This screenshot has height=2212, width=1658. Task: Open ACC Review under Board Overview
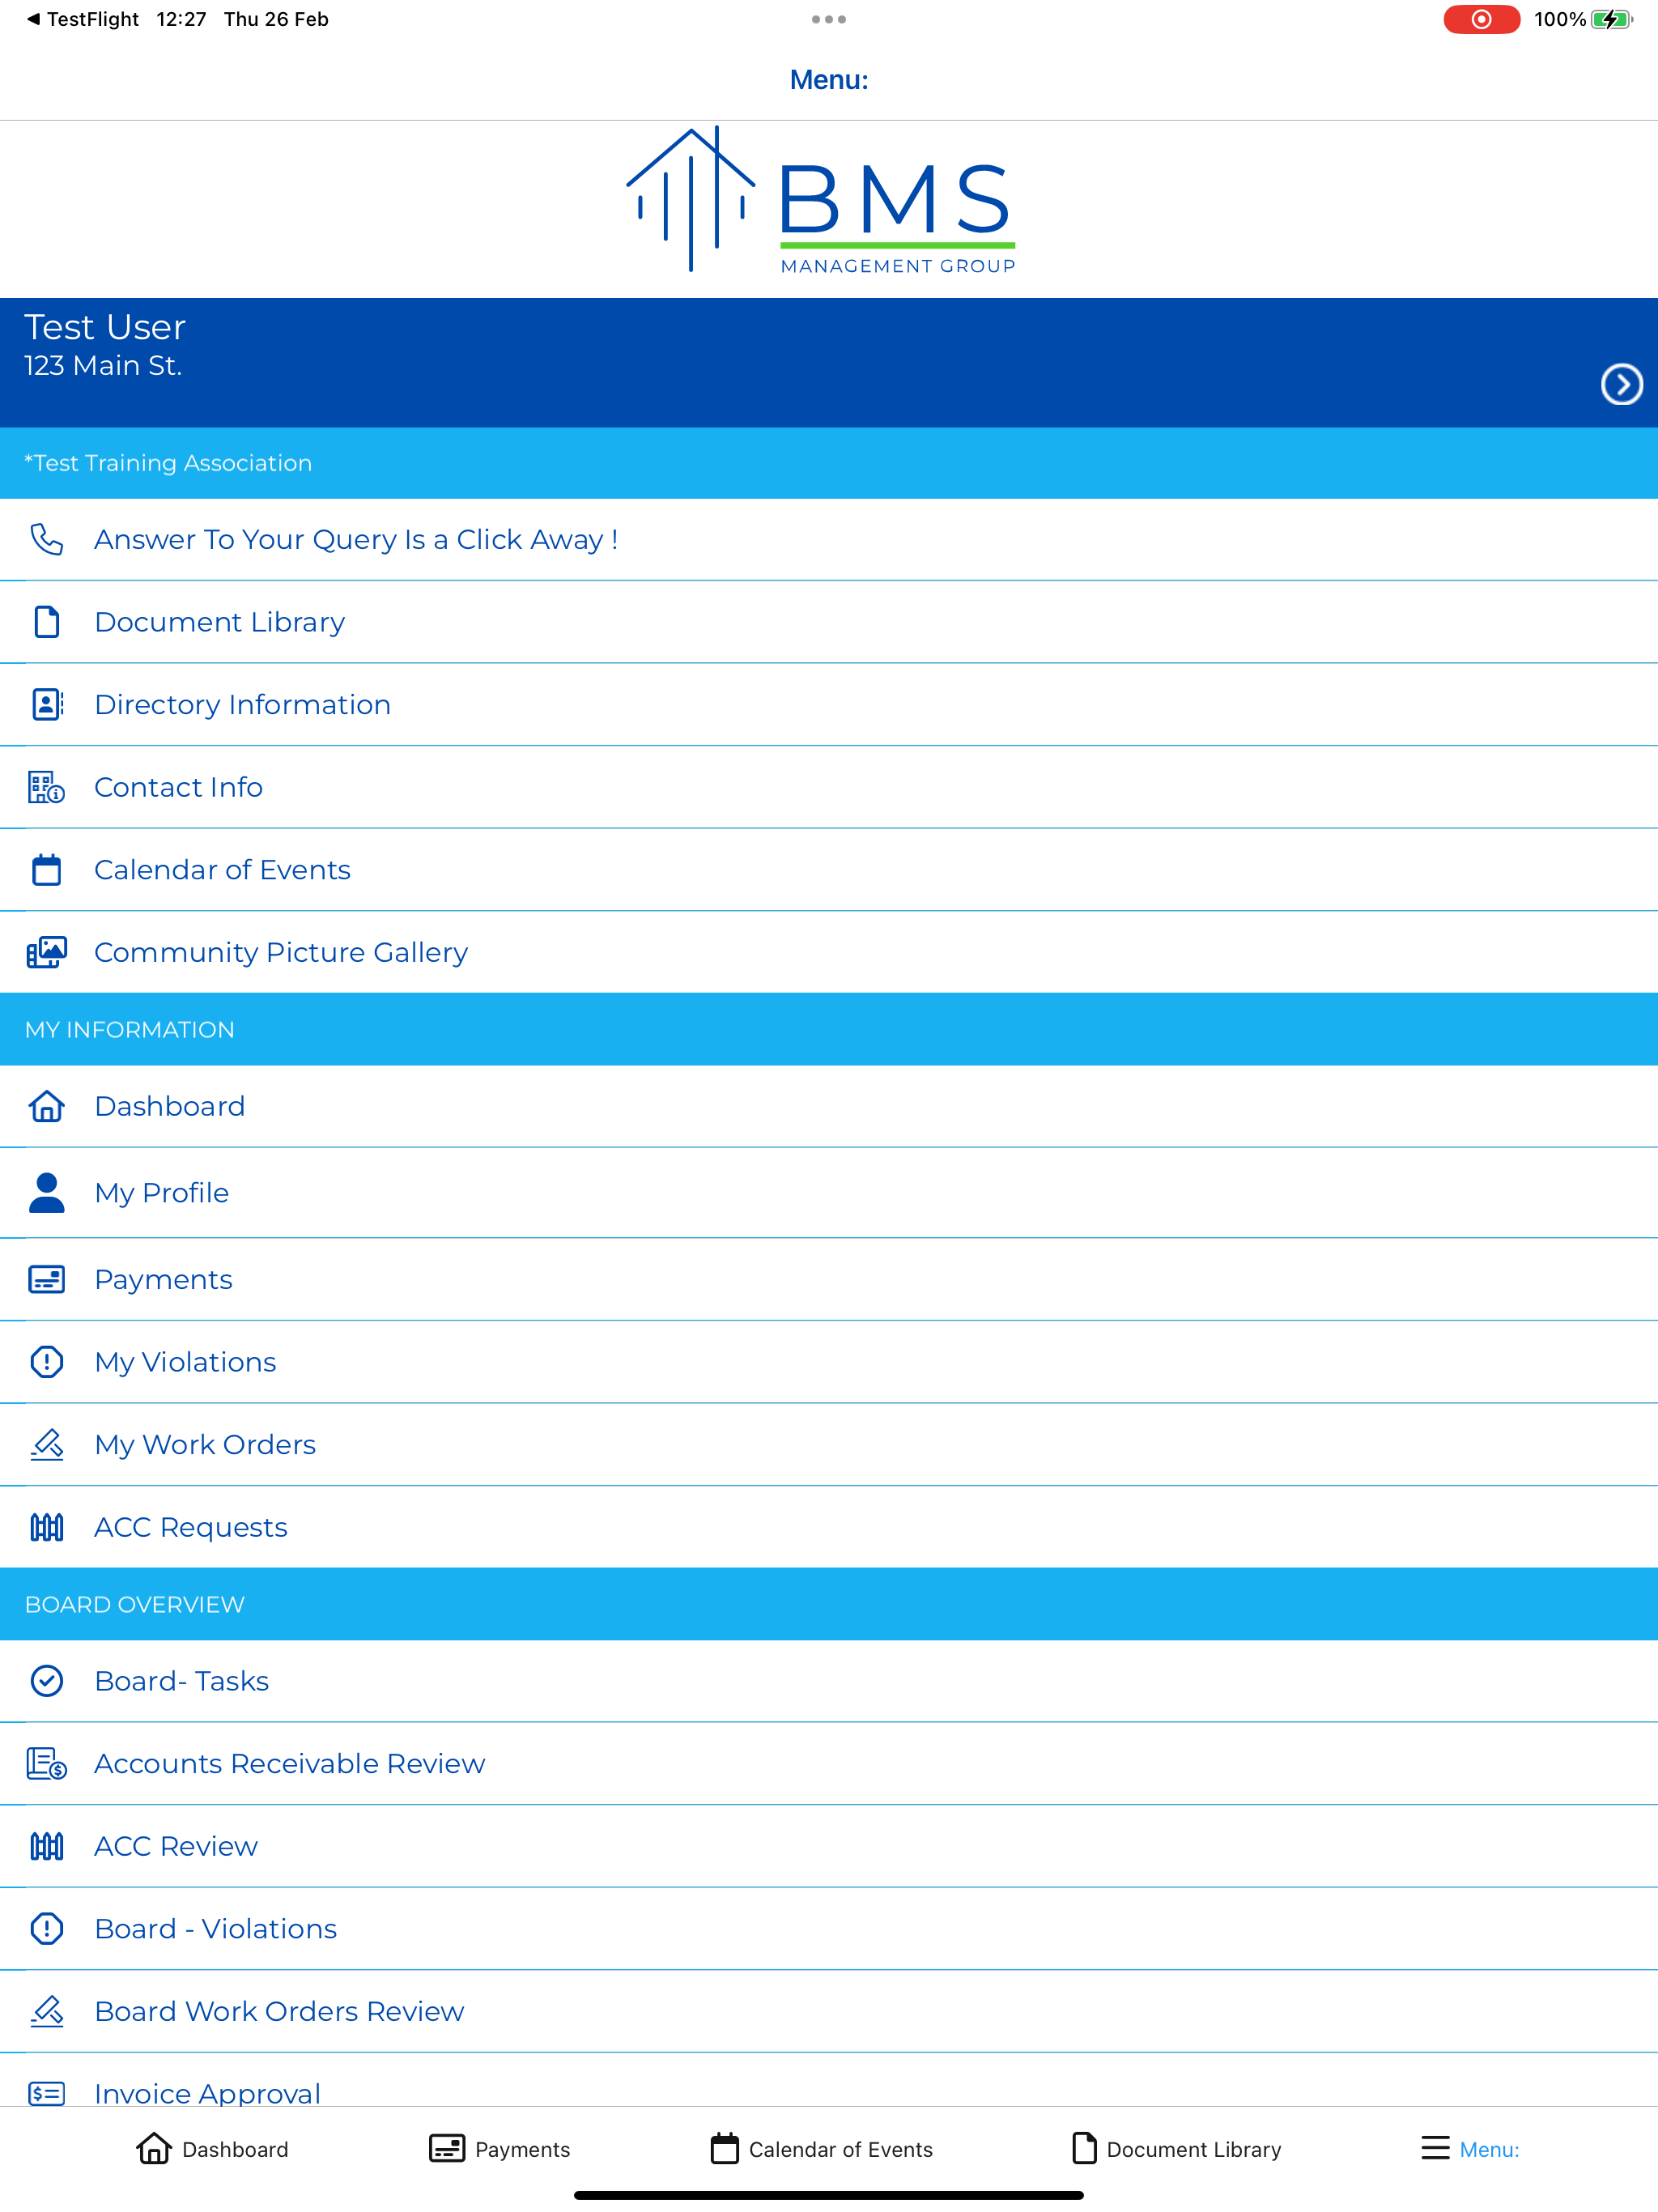click(x=829, y=1846)
